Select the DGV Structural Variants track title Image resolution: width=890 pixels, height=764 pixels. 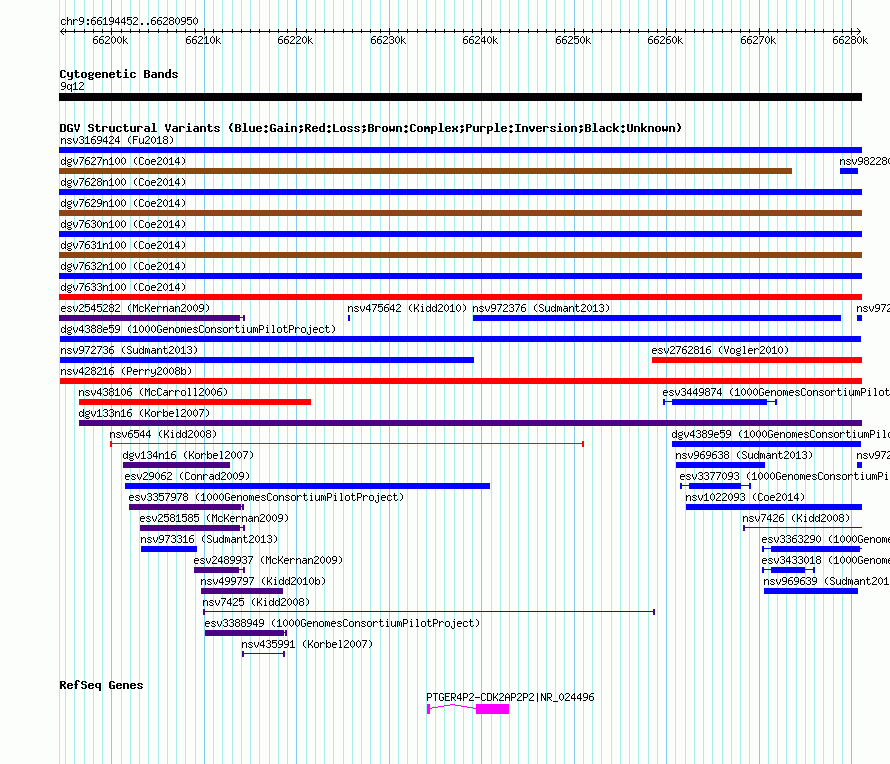tap(371, 128)
